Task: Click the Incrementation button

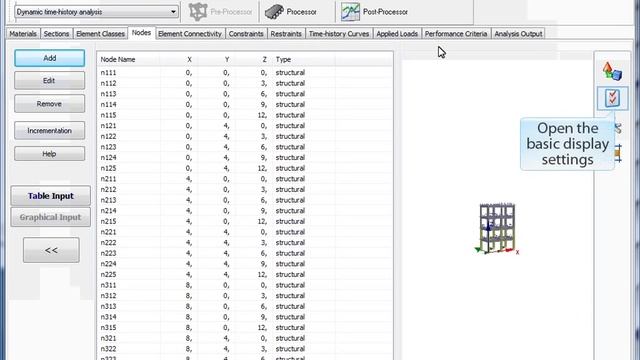Action: pyautogui.click(x=49, y=131)
